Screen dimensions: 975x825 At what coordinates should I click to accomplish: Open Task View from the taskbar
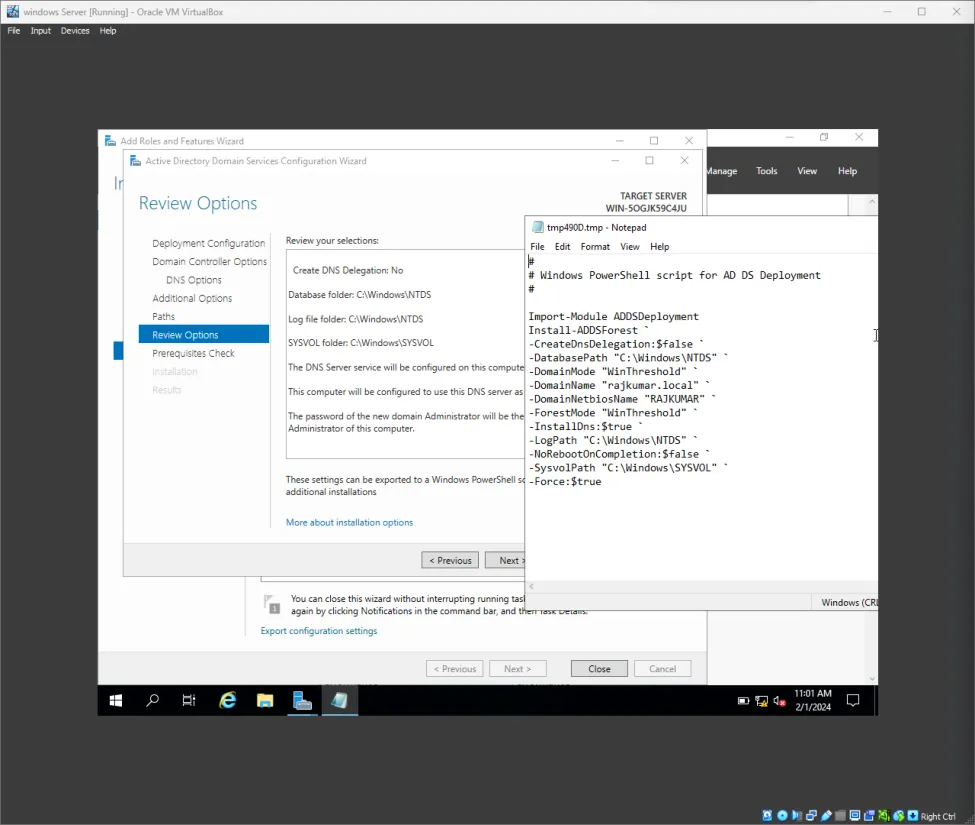pos(189,701)
